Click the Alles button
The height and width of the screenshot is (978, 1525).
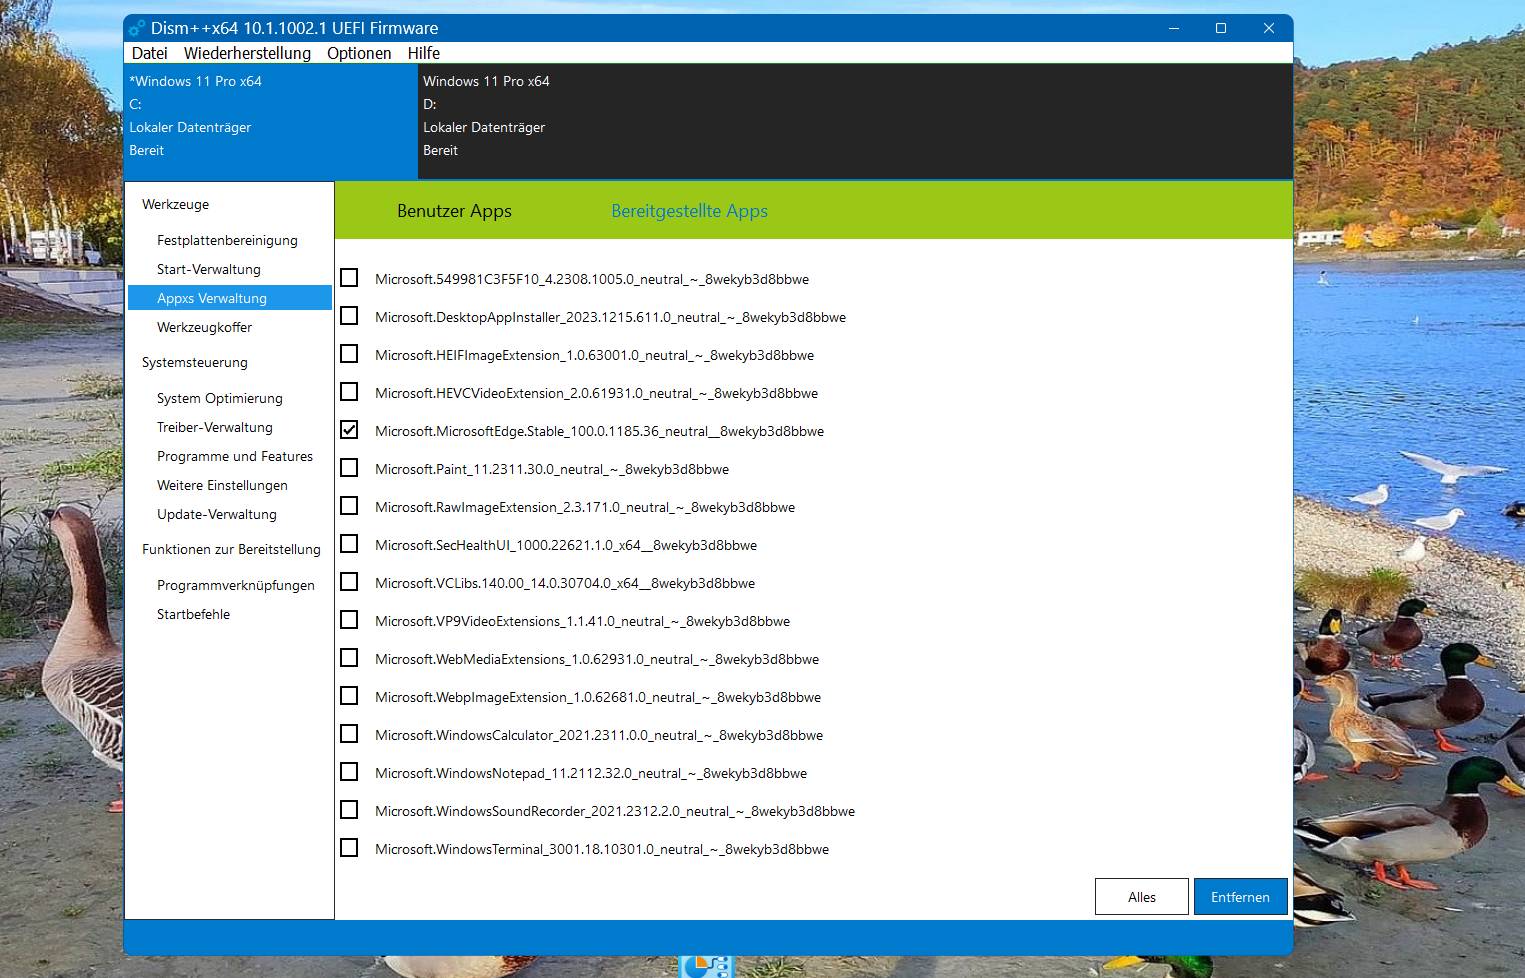pyautogui.click(x=1142, y=897)
